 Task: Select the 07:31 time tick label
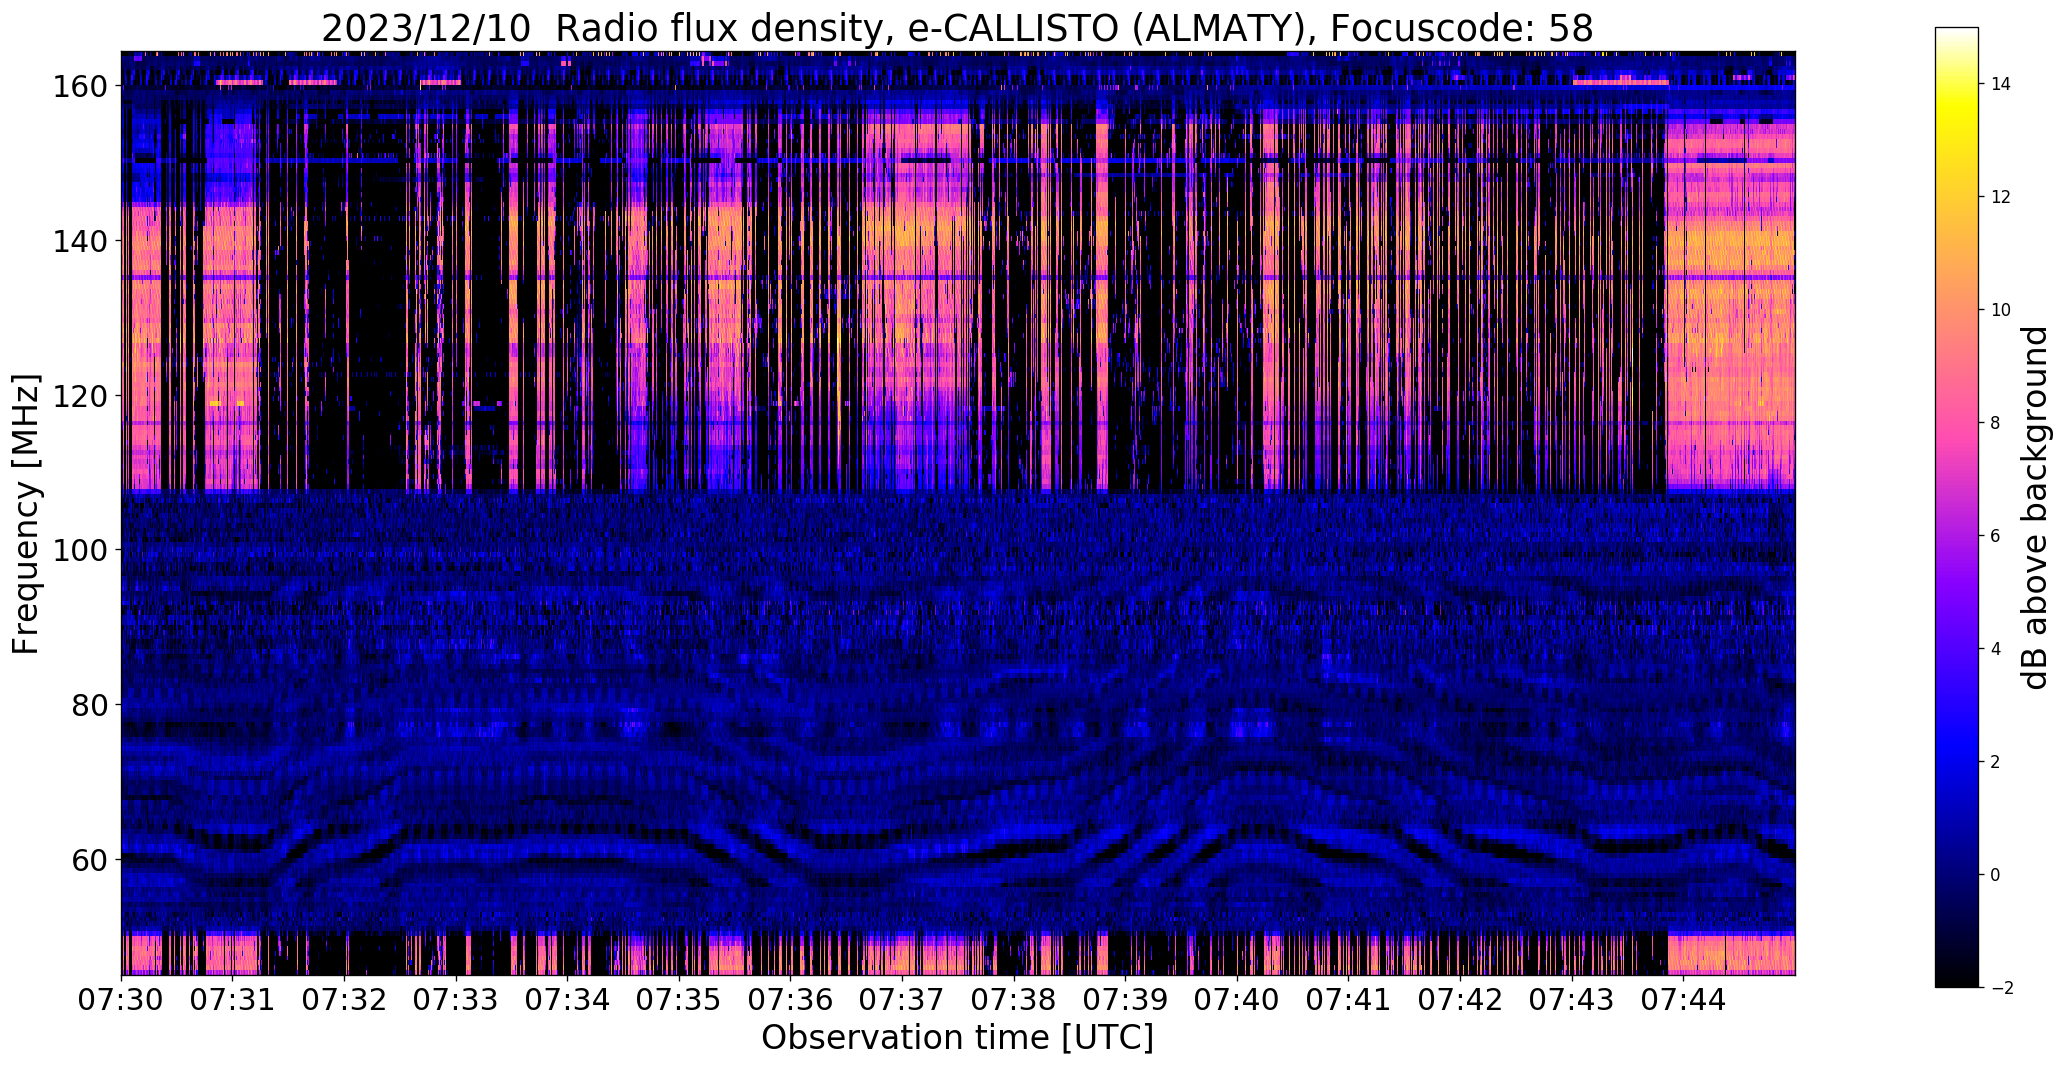click(x=233, y=999)
